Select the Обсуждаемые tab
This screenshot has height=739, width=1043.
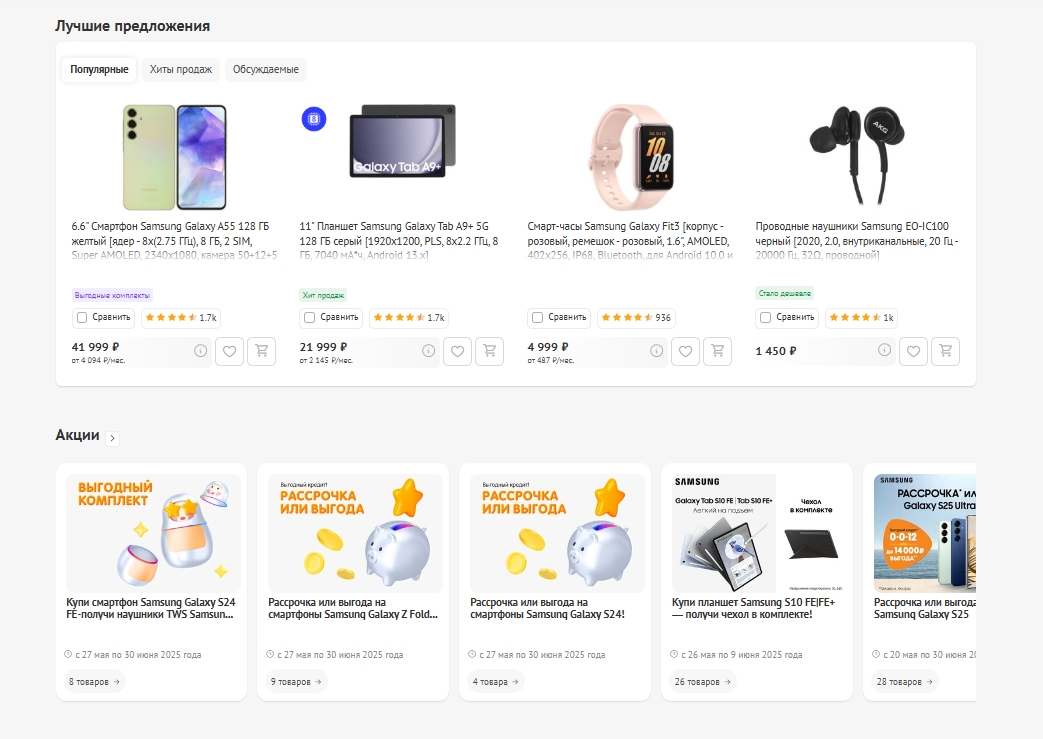(266, 70)
